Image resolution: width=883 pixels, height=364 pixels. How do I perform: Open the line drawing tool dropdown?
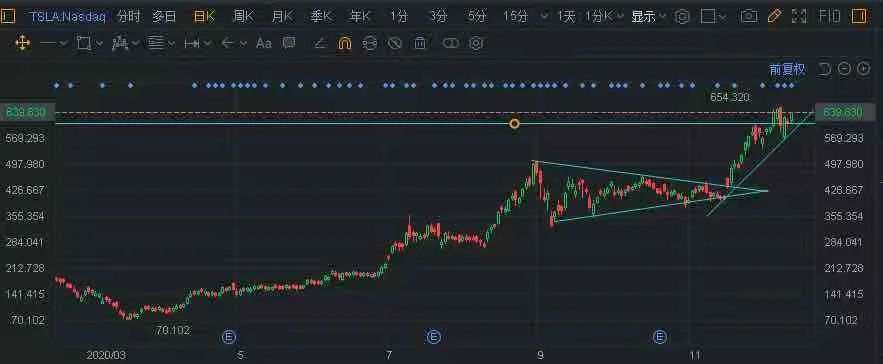tap(54, 43)
